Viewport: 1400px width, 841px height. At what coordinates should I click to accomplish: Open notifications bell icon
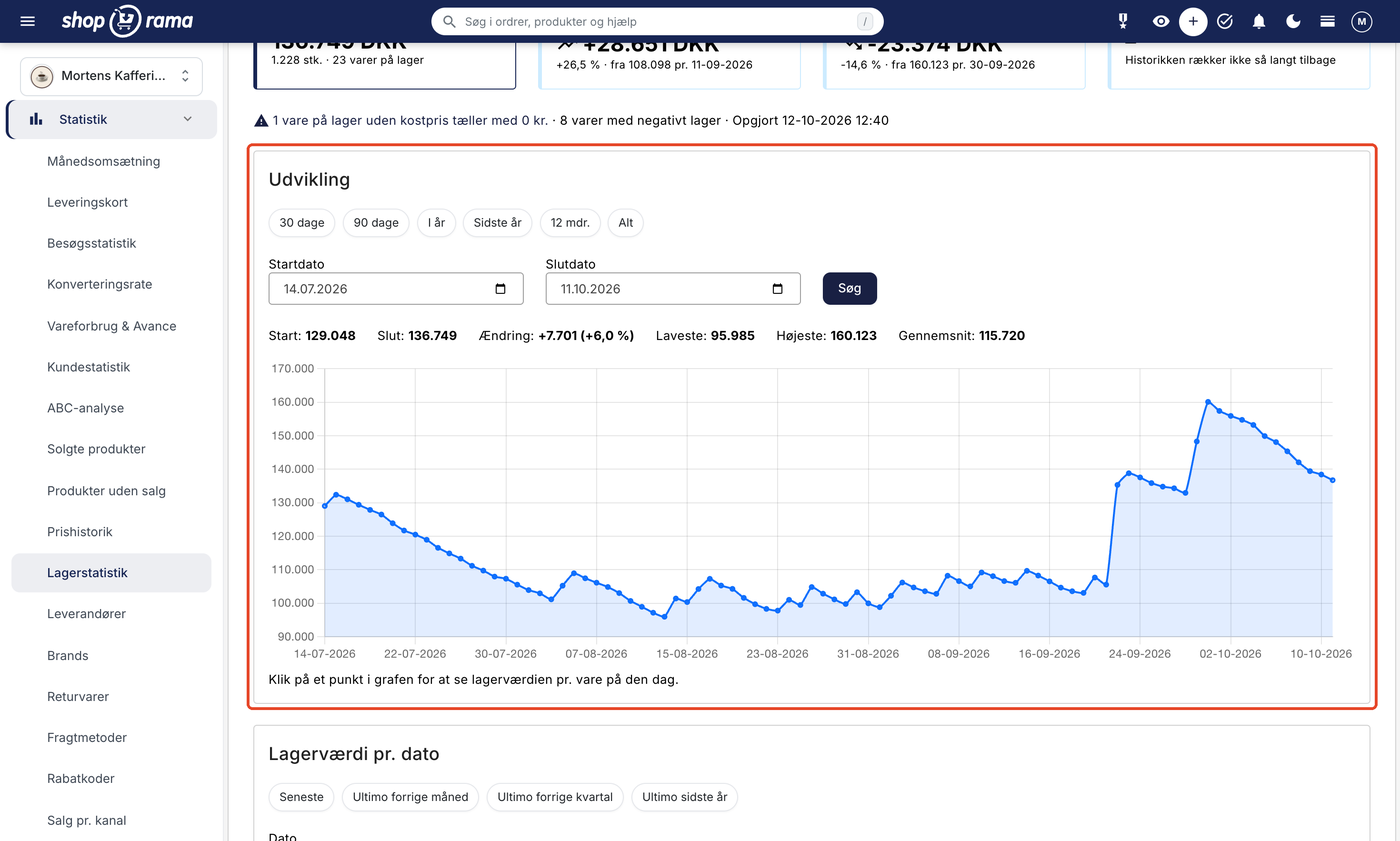point(1259,21)
